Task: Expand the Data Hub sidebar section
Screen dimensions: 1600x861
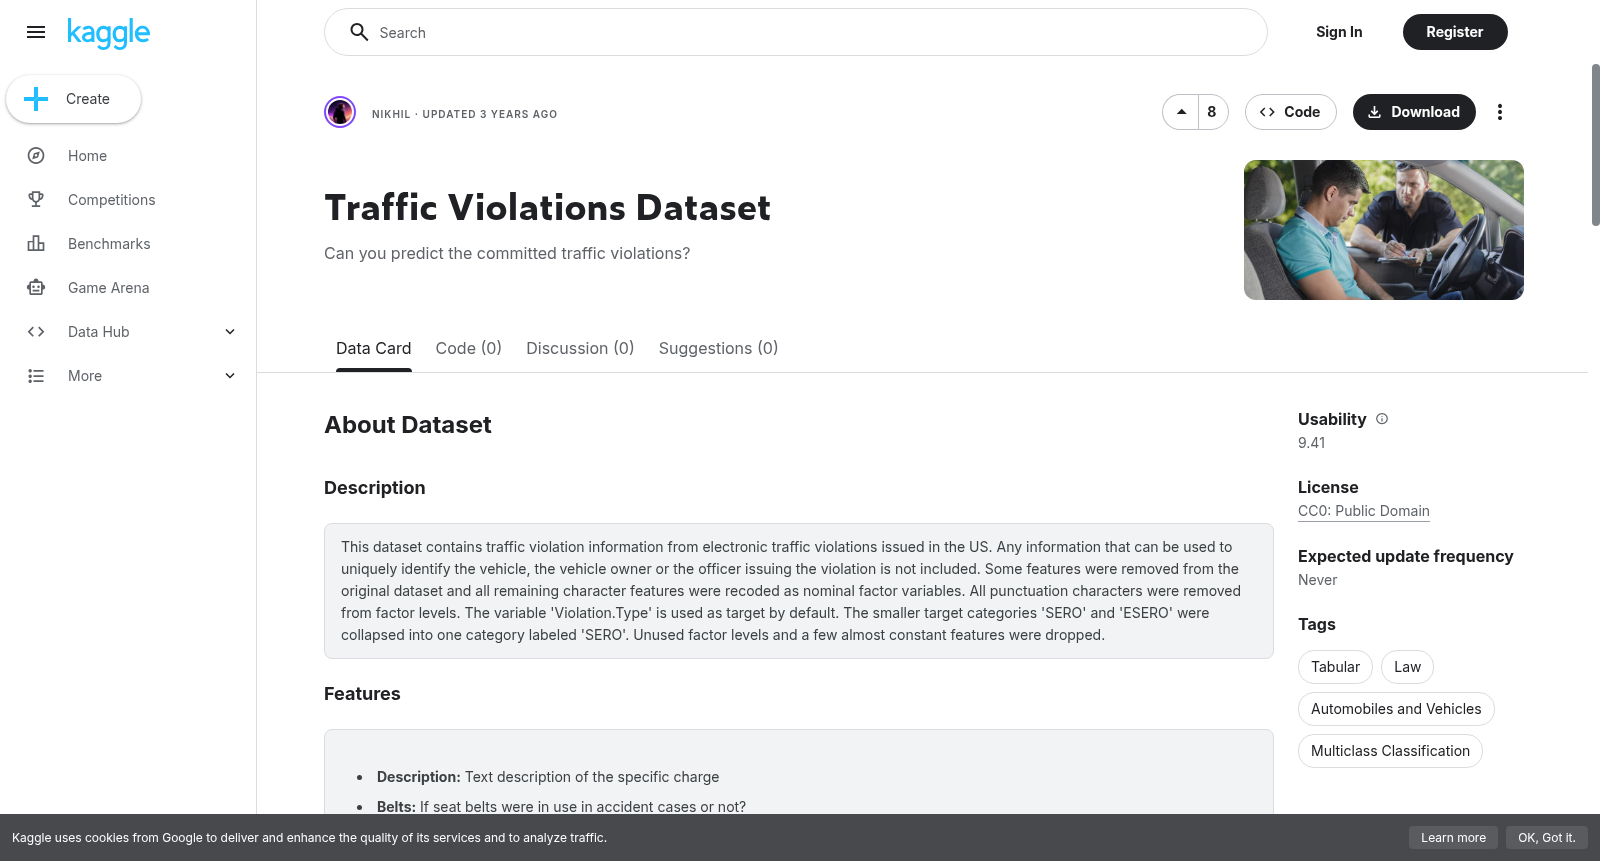Action: [x=230, y=332]
